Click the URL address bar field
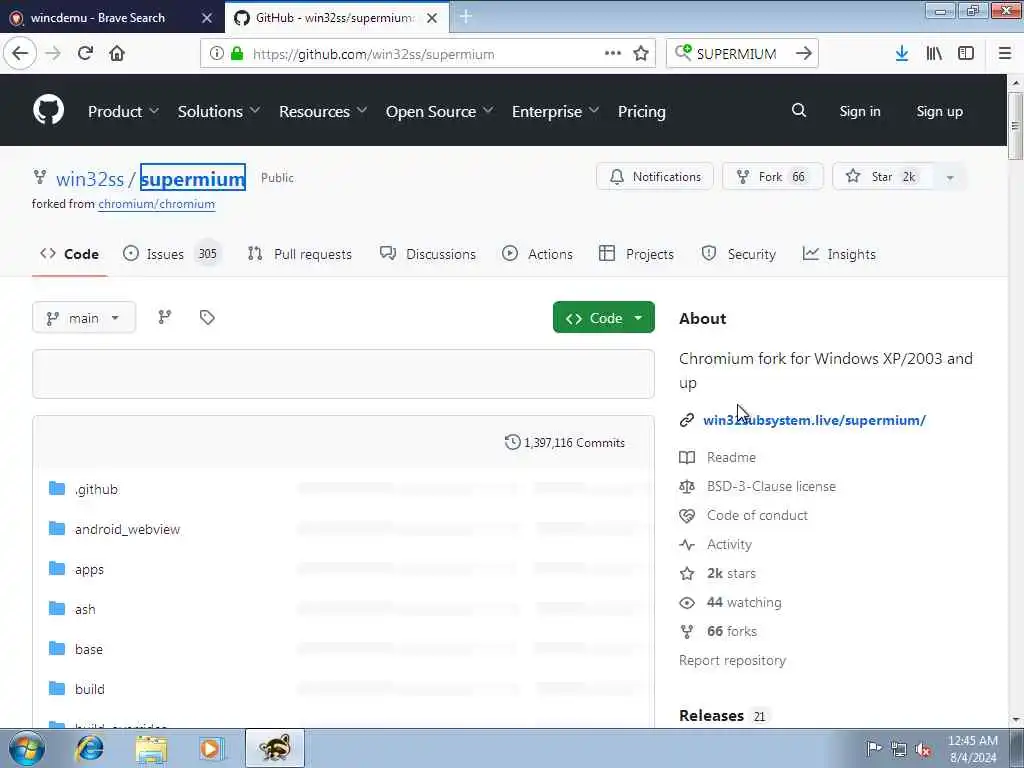This screenshot has height=768, width=1024. (428, 54)
